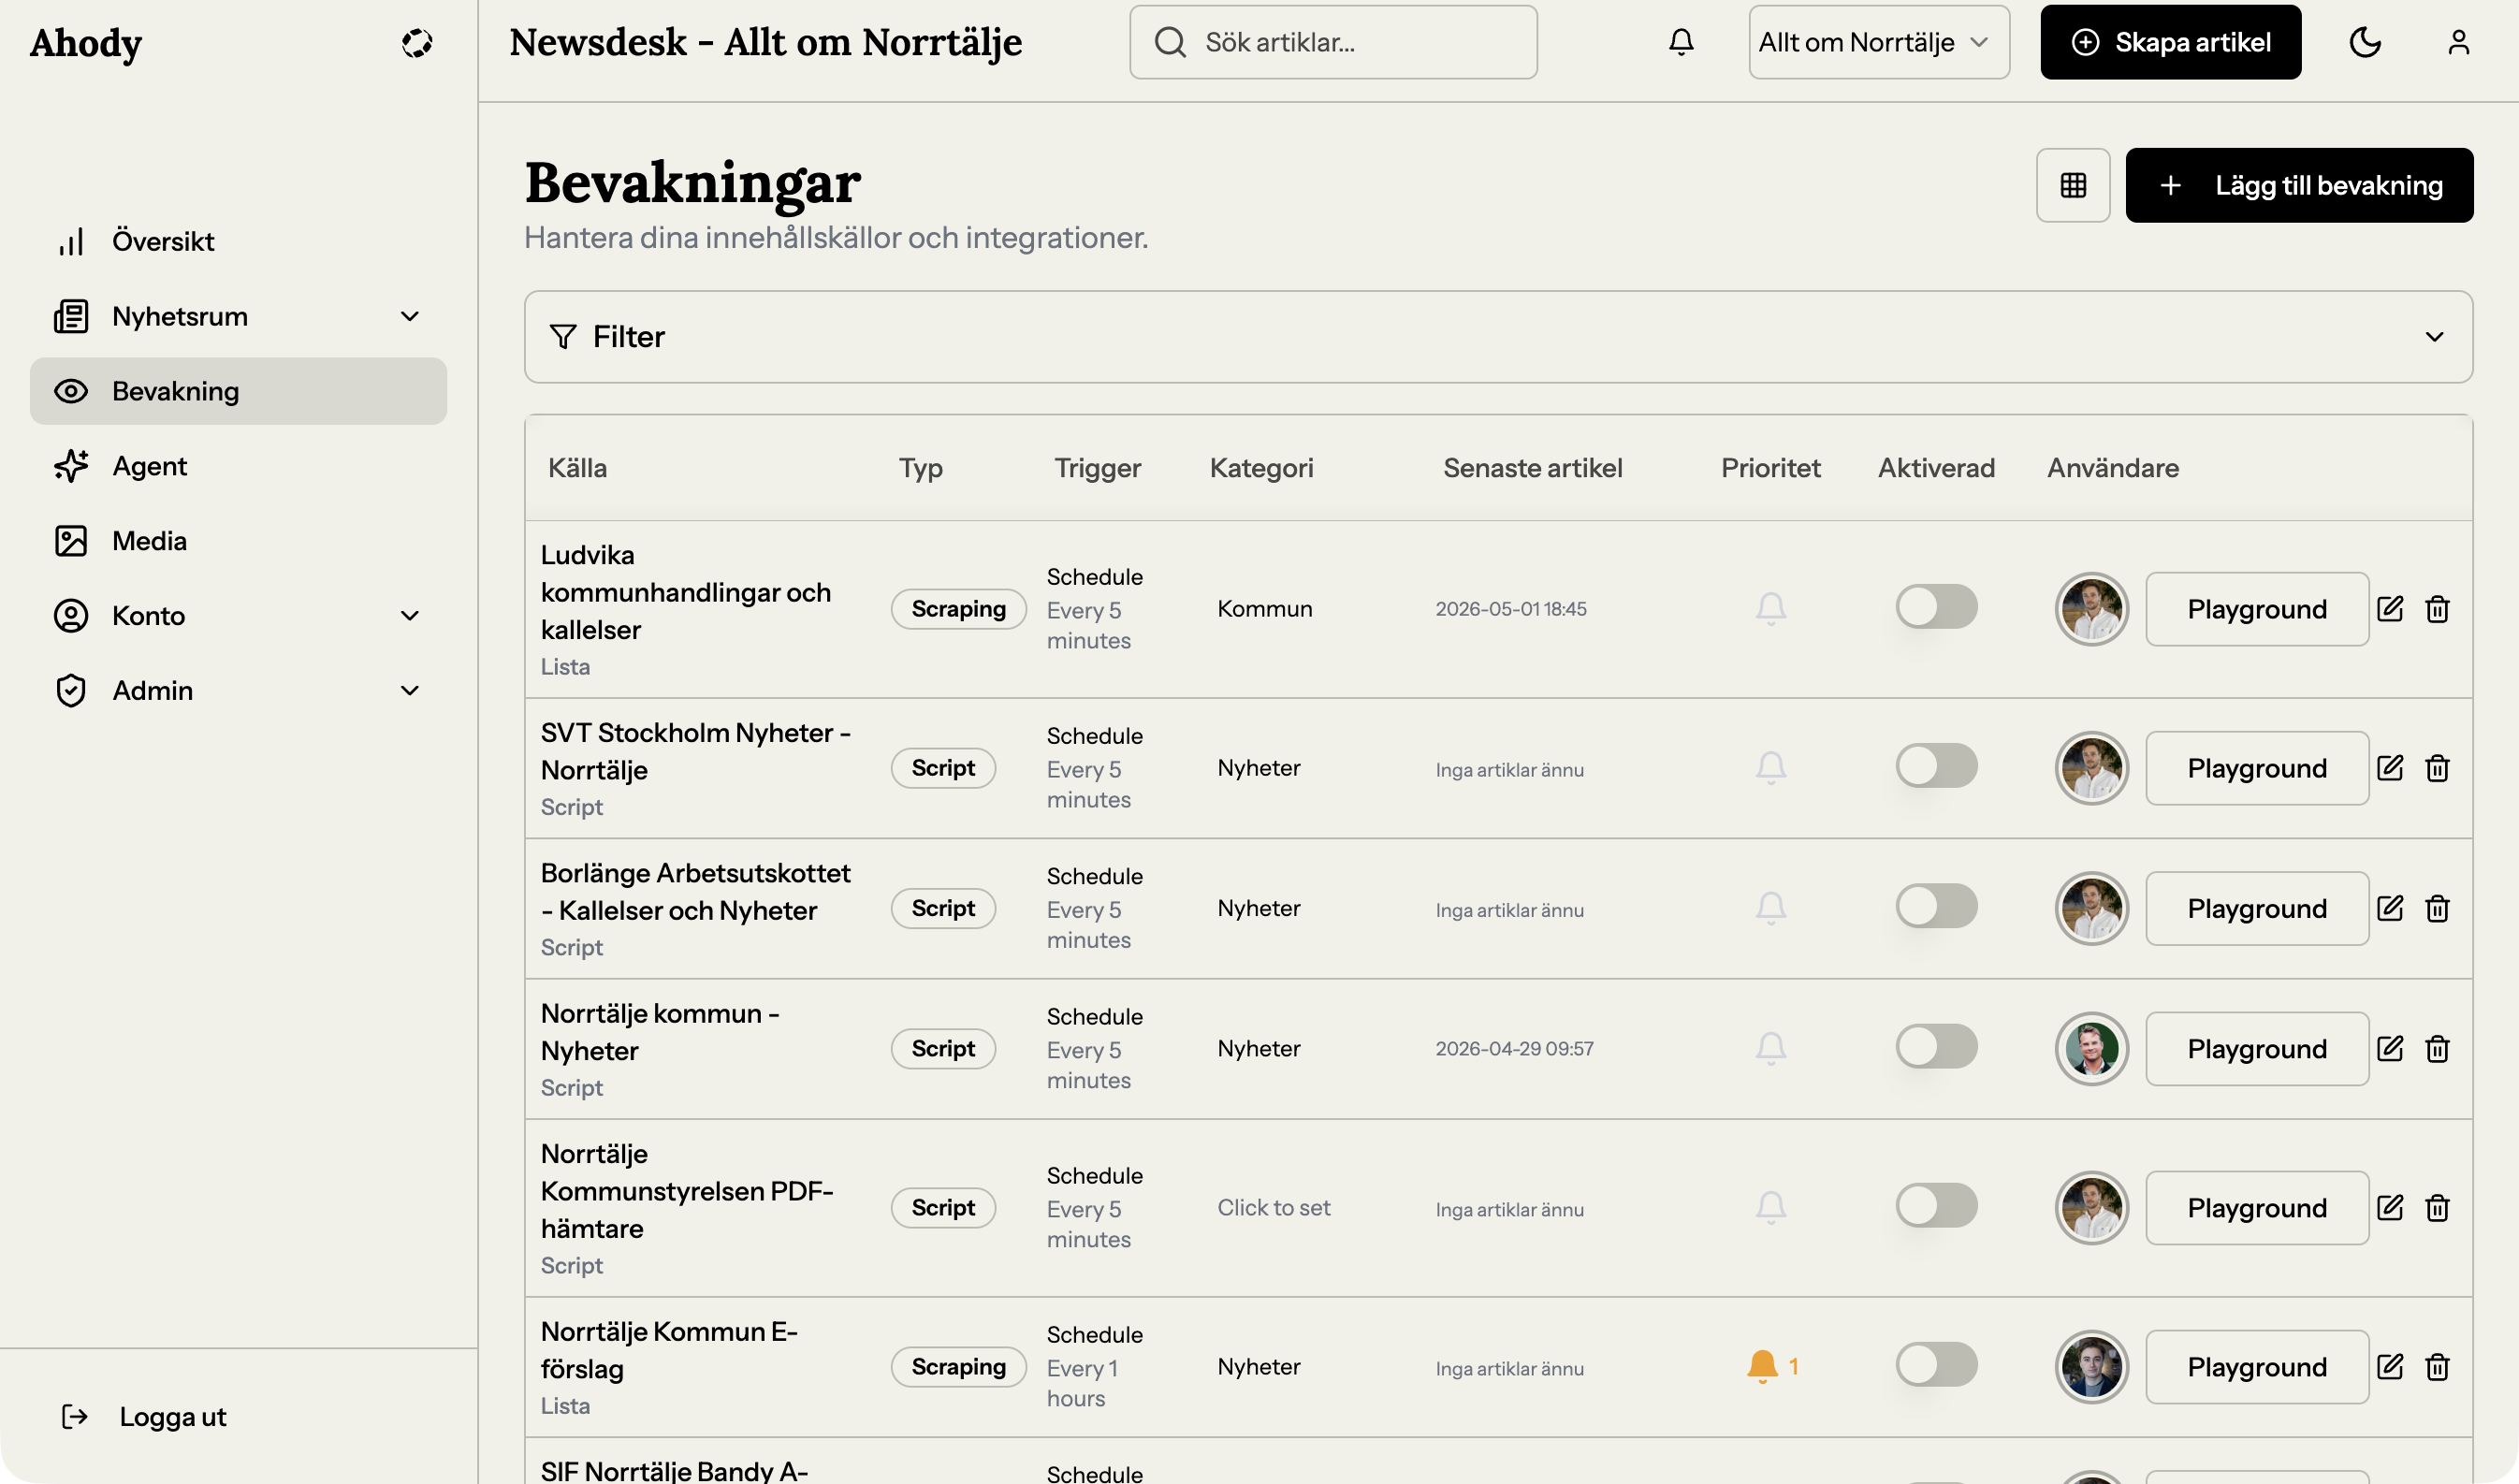Edit the Norrtälje Kommunstyrelsen PDF-hämtare row
The width and height of the screenshot is (2519, 1484).
(2390, 1207)
